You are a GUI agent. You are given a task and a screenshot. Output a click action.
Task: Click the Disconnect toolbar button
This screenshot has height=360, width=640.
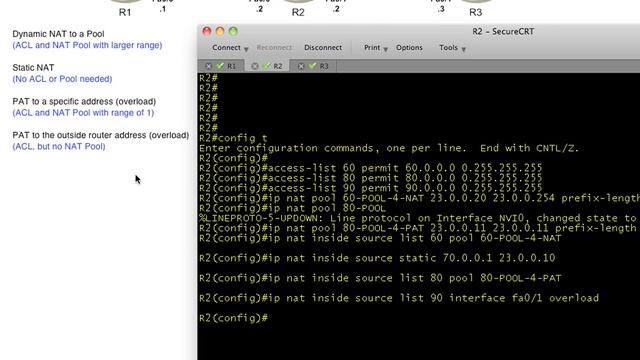point(323,48)
